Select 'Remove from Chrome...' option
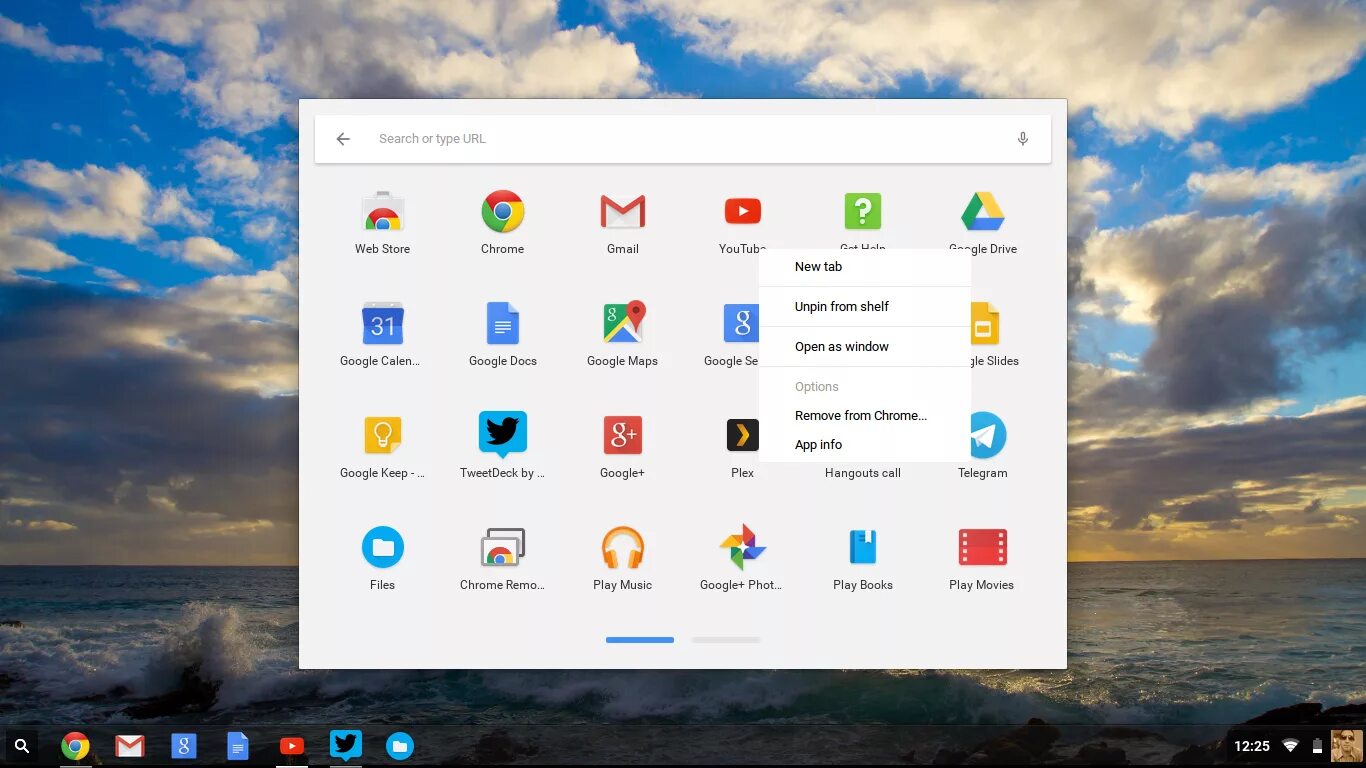 (860, 415)
